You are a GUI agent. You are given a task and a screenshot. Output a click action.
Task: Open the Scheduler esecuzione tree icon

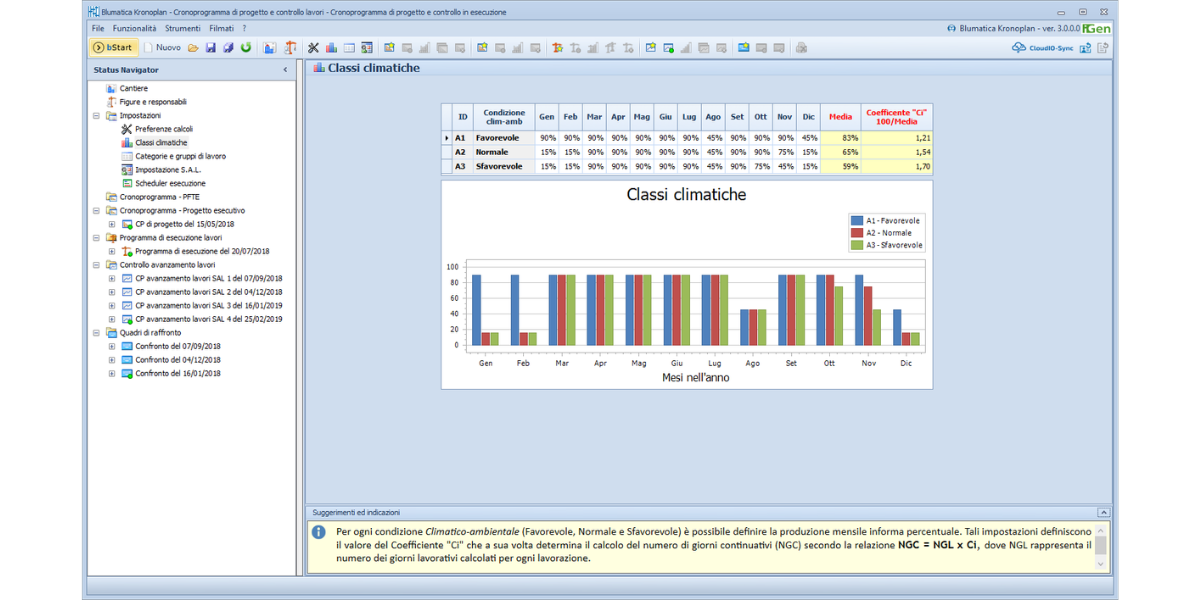[x=126, y=184]
